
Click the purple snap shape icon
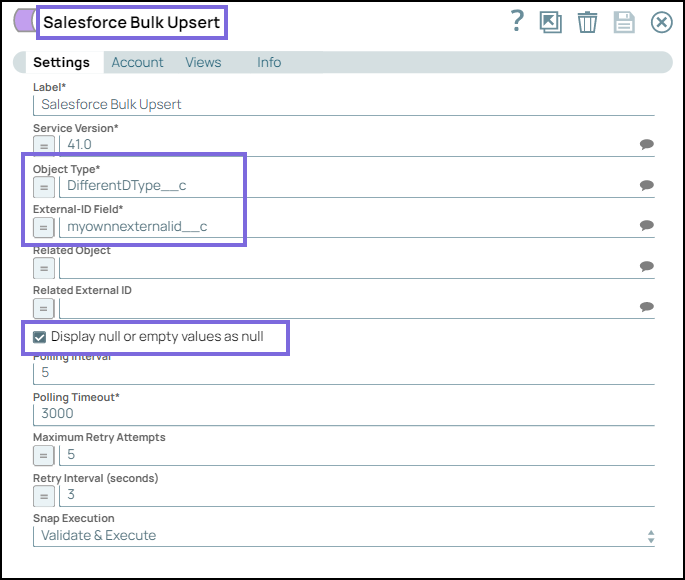tap(25, 20)
